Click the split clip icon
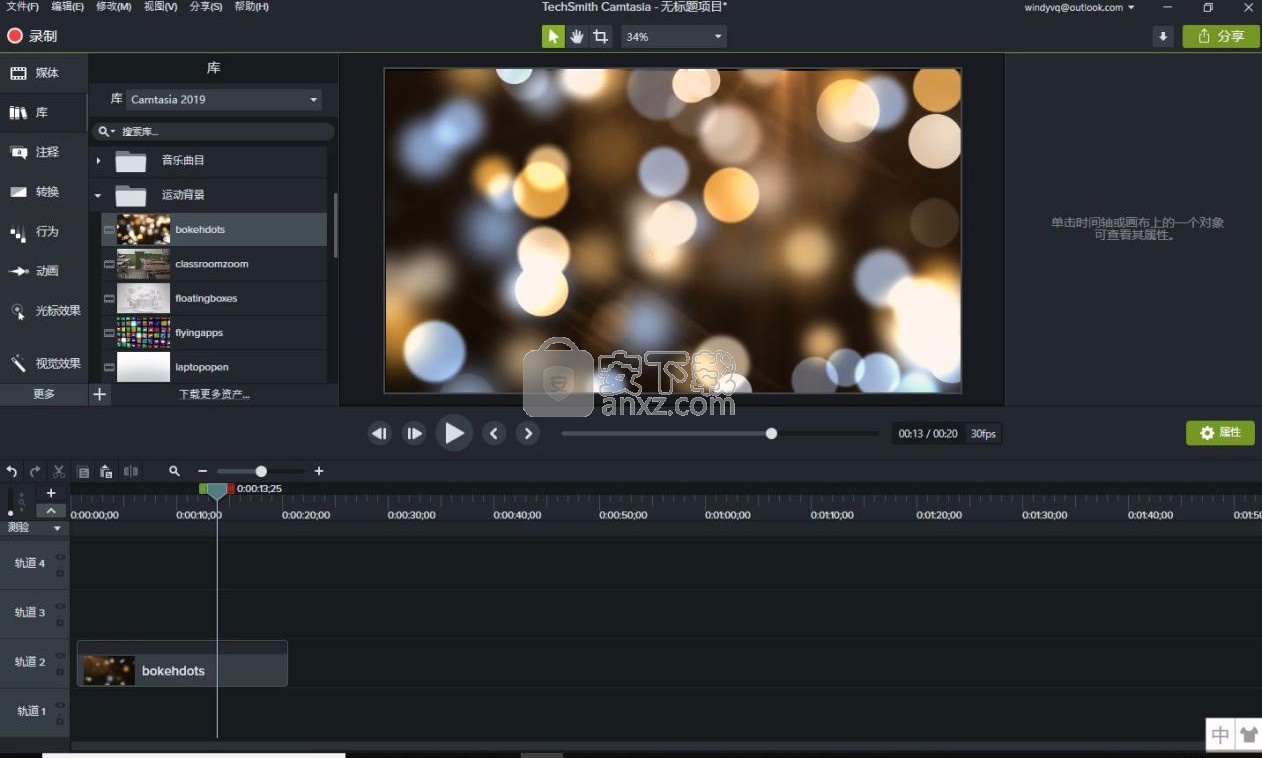 131,471
